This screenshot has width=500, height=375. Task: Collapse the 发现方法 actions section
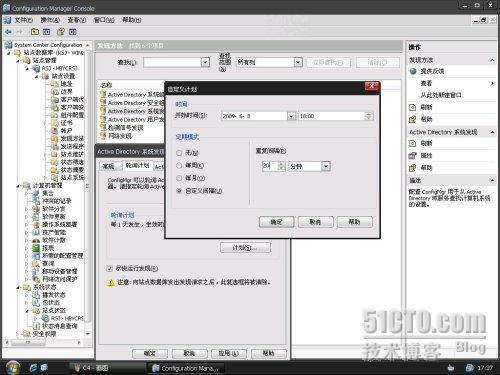(x=492, y=60)
